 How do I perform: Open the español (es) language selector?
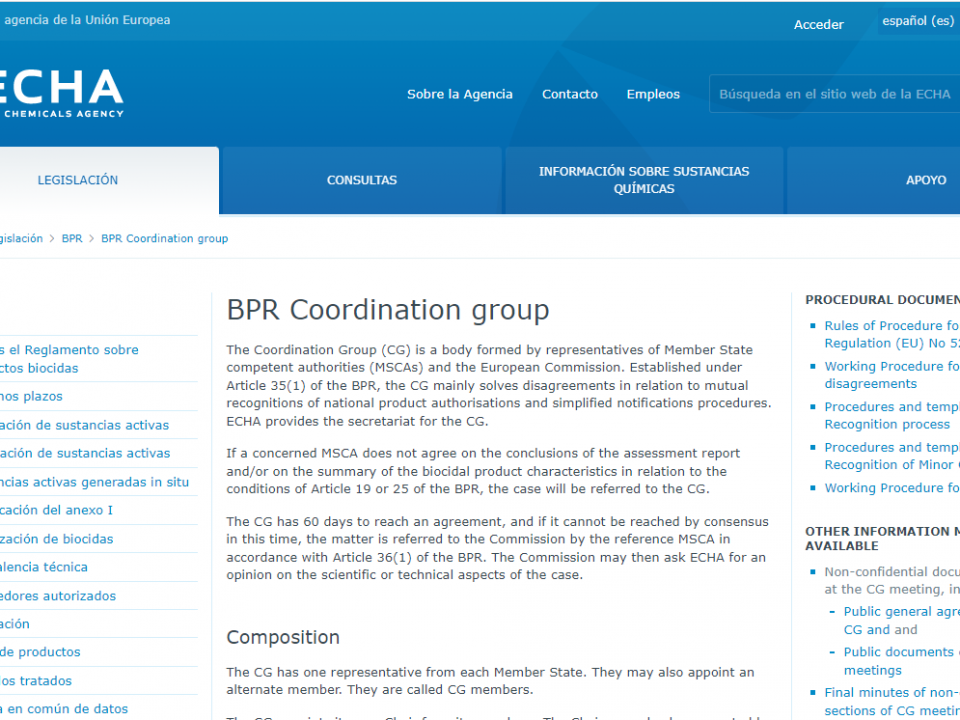pyautogui.click(x=917, y=21)
